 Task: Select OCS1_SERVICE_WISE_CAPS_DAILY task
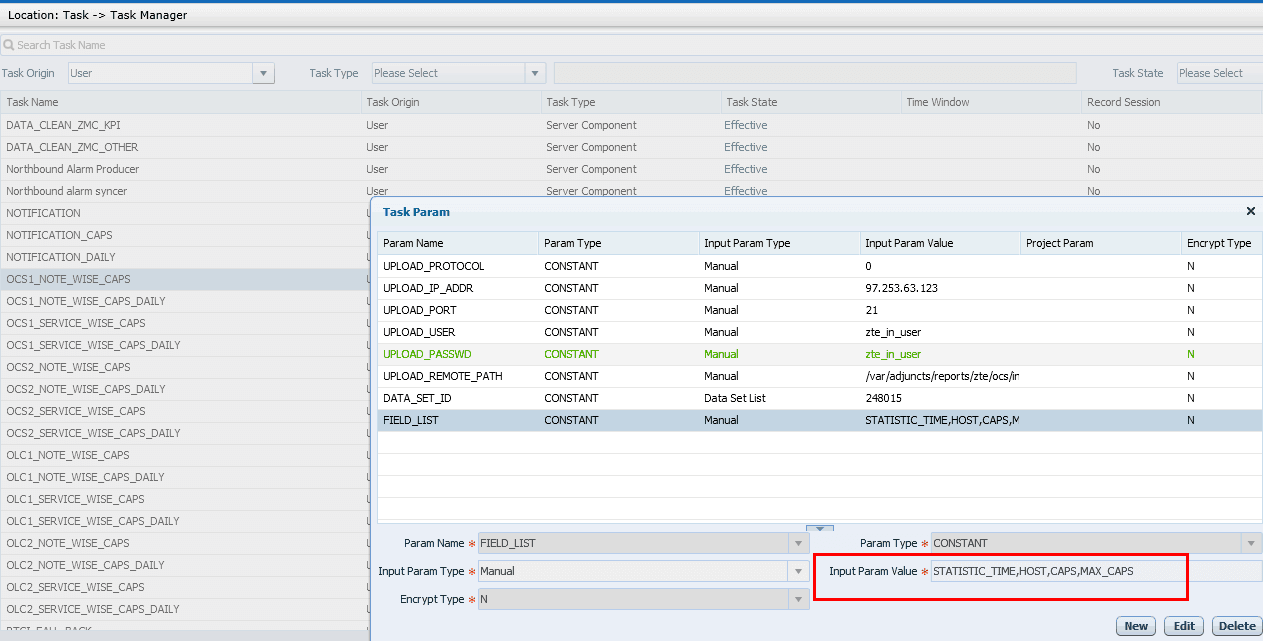185,345
